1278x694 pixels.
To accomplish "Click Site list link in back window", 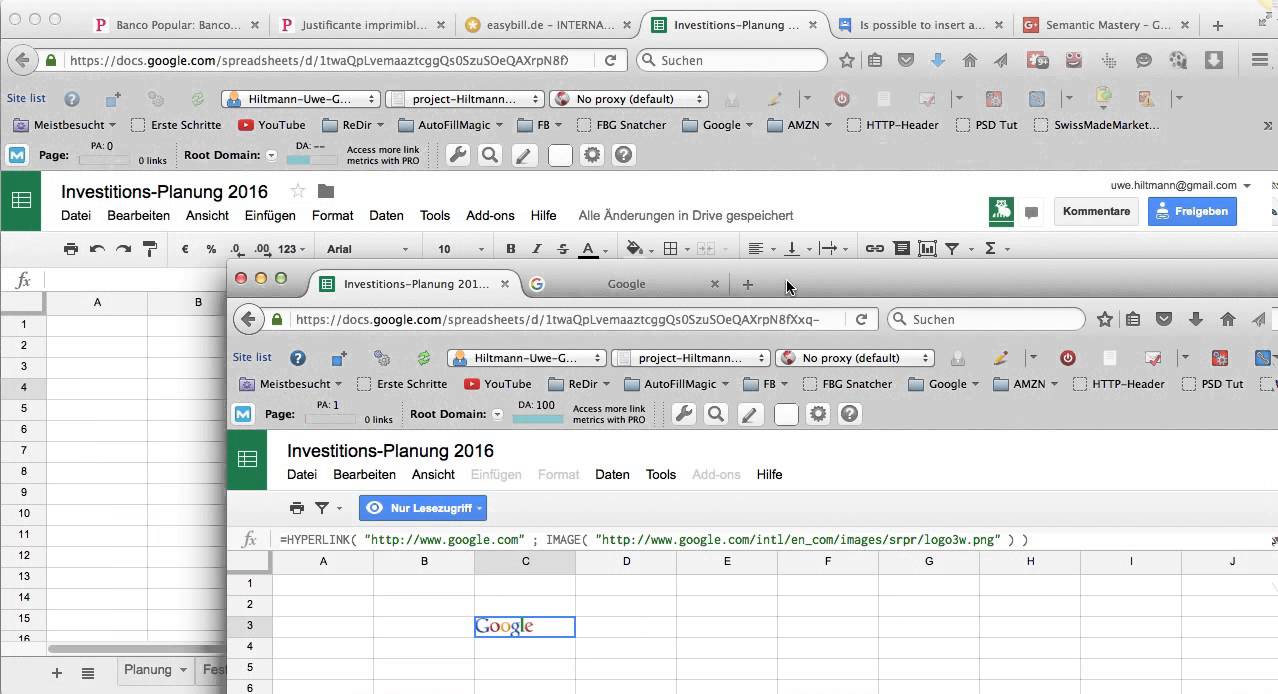I will 26,98.
